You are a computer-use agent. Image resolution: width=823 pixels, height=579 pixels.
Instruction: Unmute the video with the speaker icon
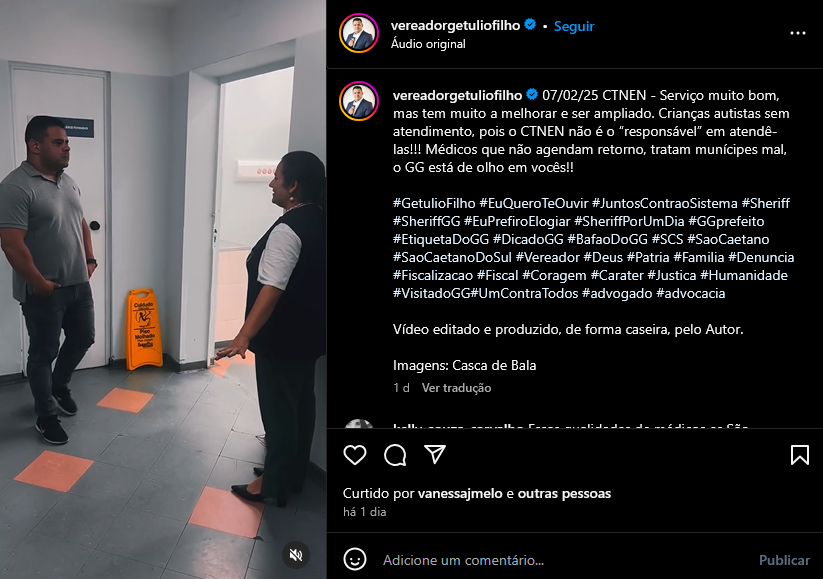(x=296, y=555)
